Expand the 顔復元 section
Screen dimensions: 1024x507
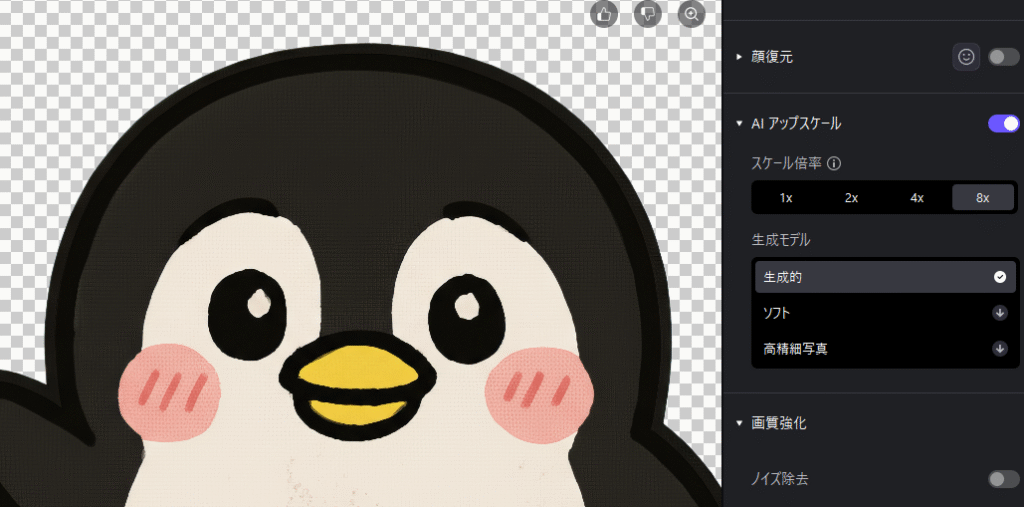(740, 57)
